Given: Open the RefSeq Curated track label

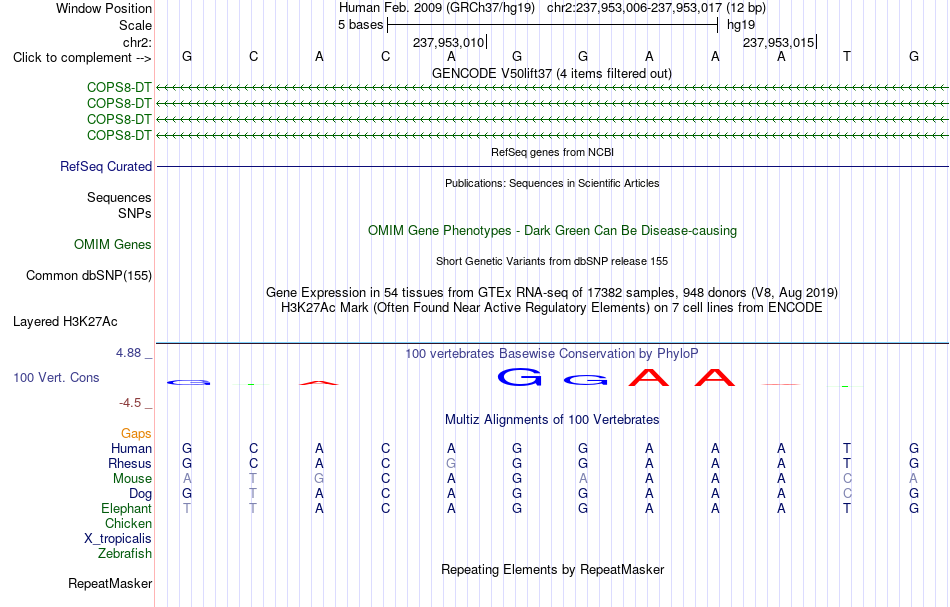Looking at the screenshot, I should 105,167.
